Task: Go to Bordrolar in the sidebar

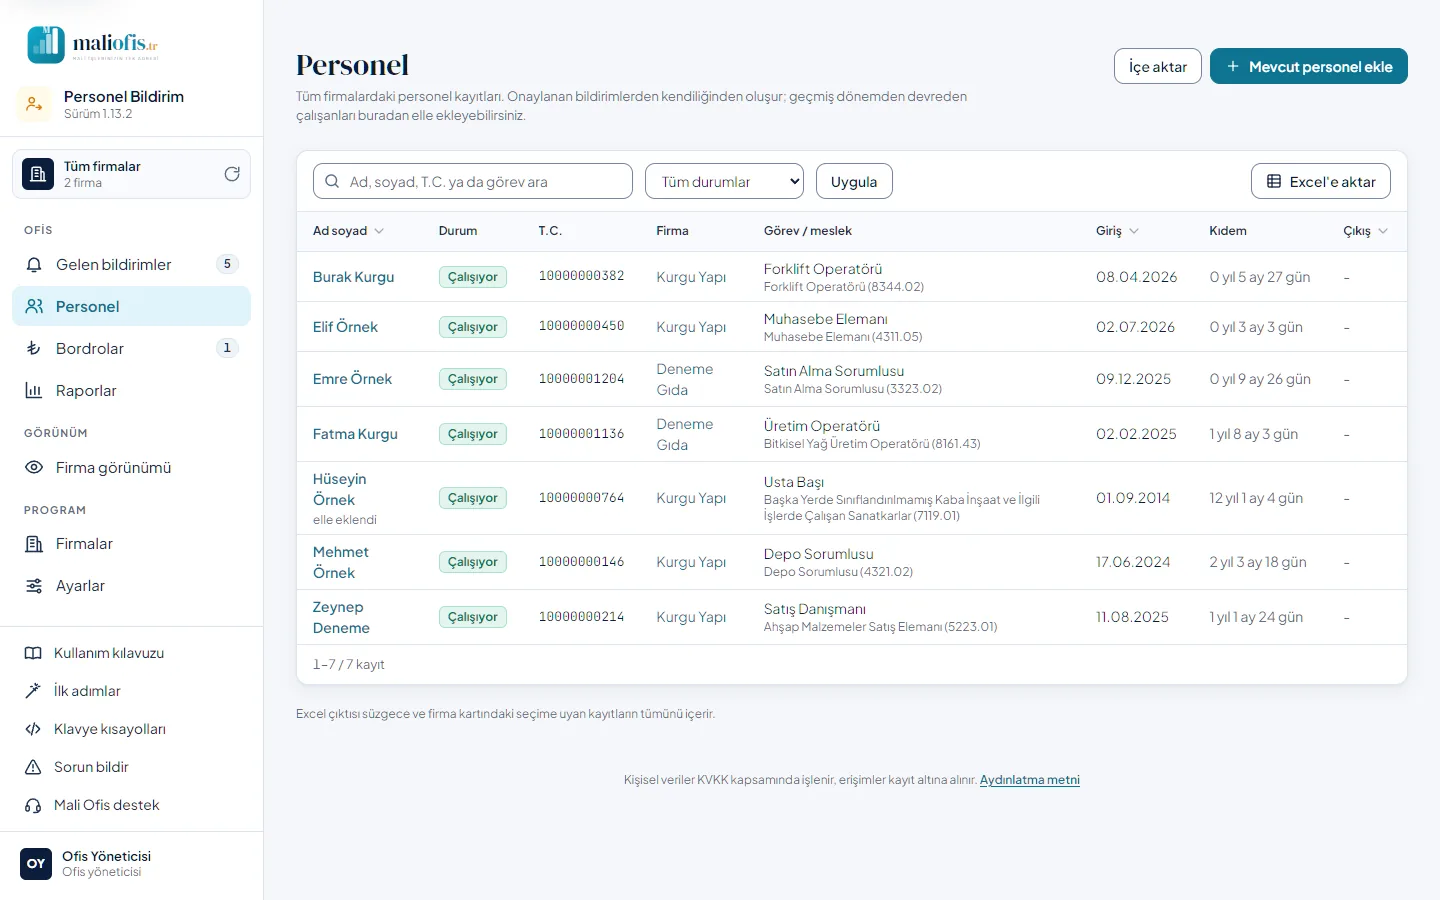Action: click(x=131, y=349)
